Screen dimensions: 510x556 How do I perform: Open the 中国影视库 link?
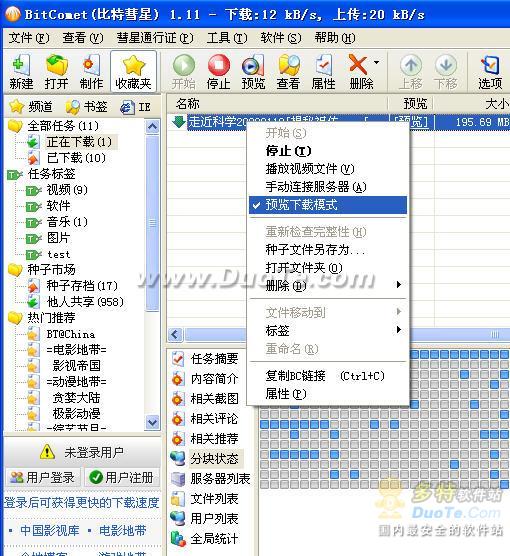point(49,530)
